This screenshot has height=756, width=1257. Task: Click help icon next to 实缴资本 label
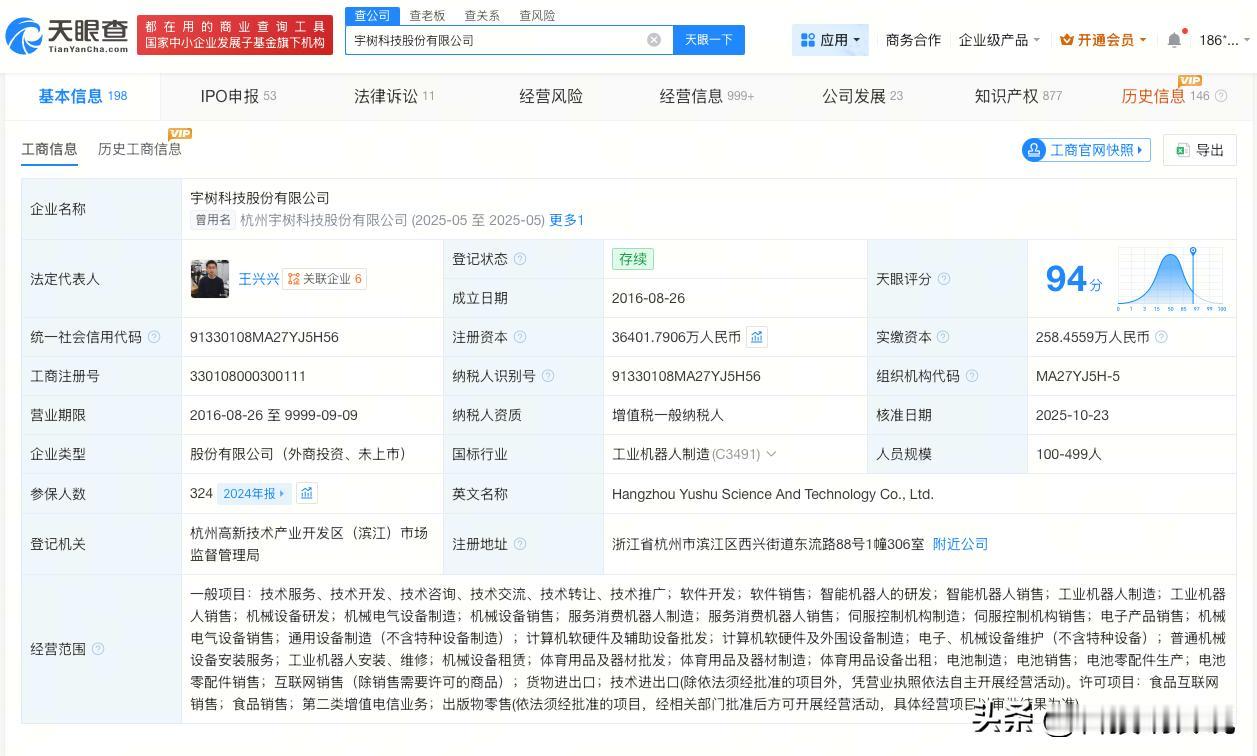pyautogui.click(x=943, y=337)
